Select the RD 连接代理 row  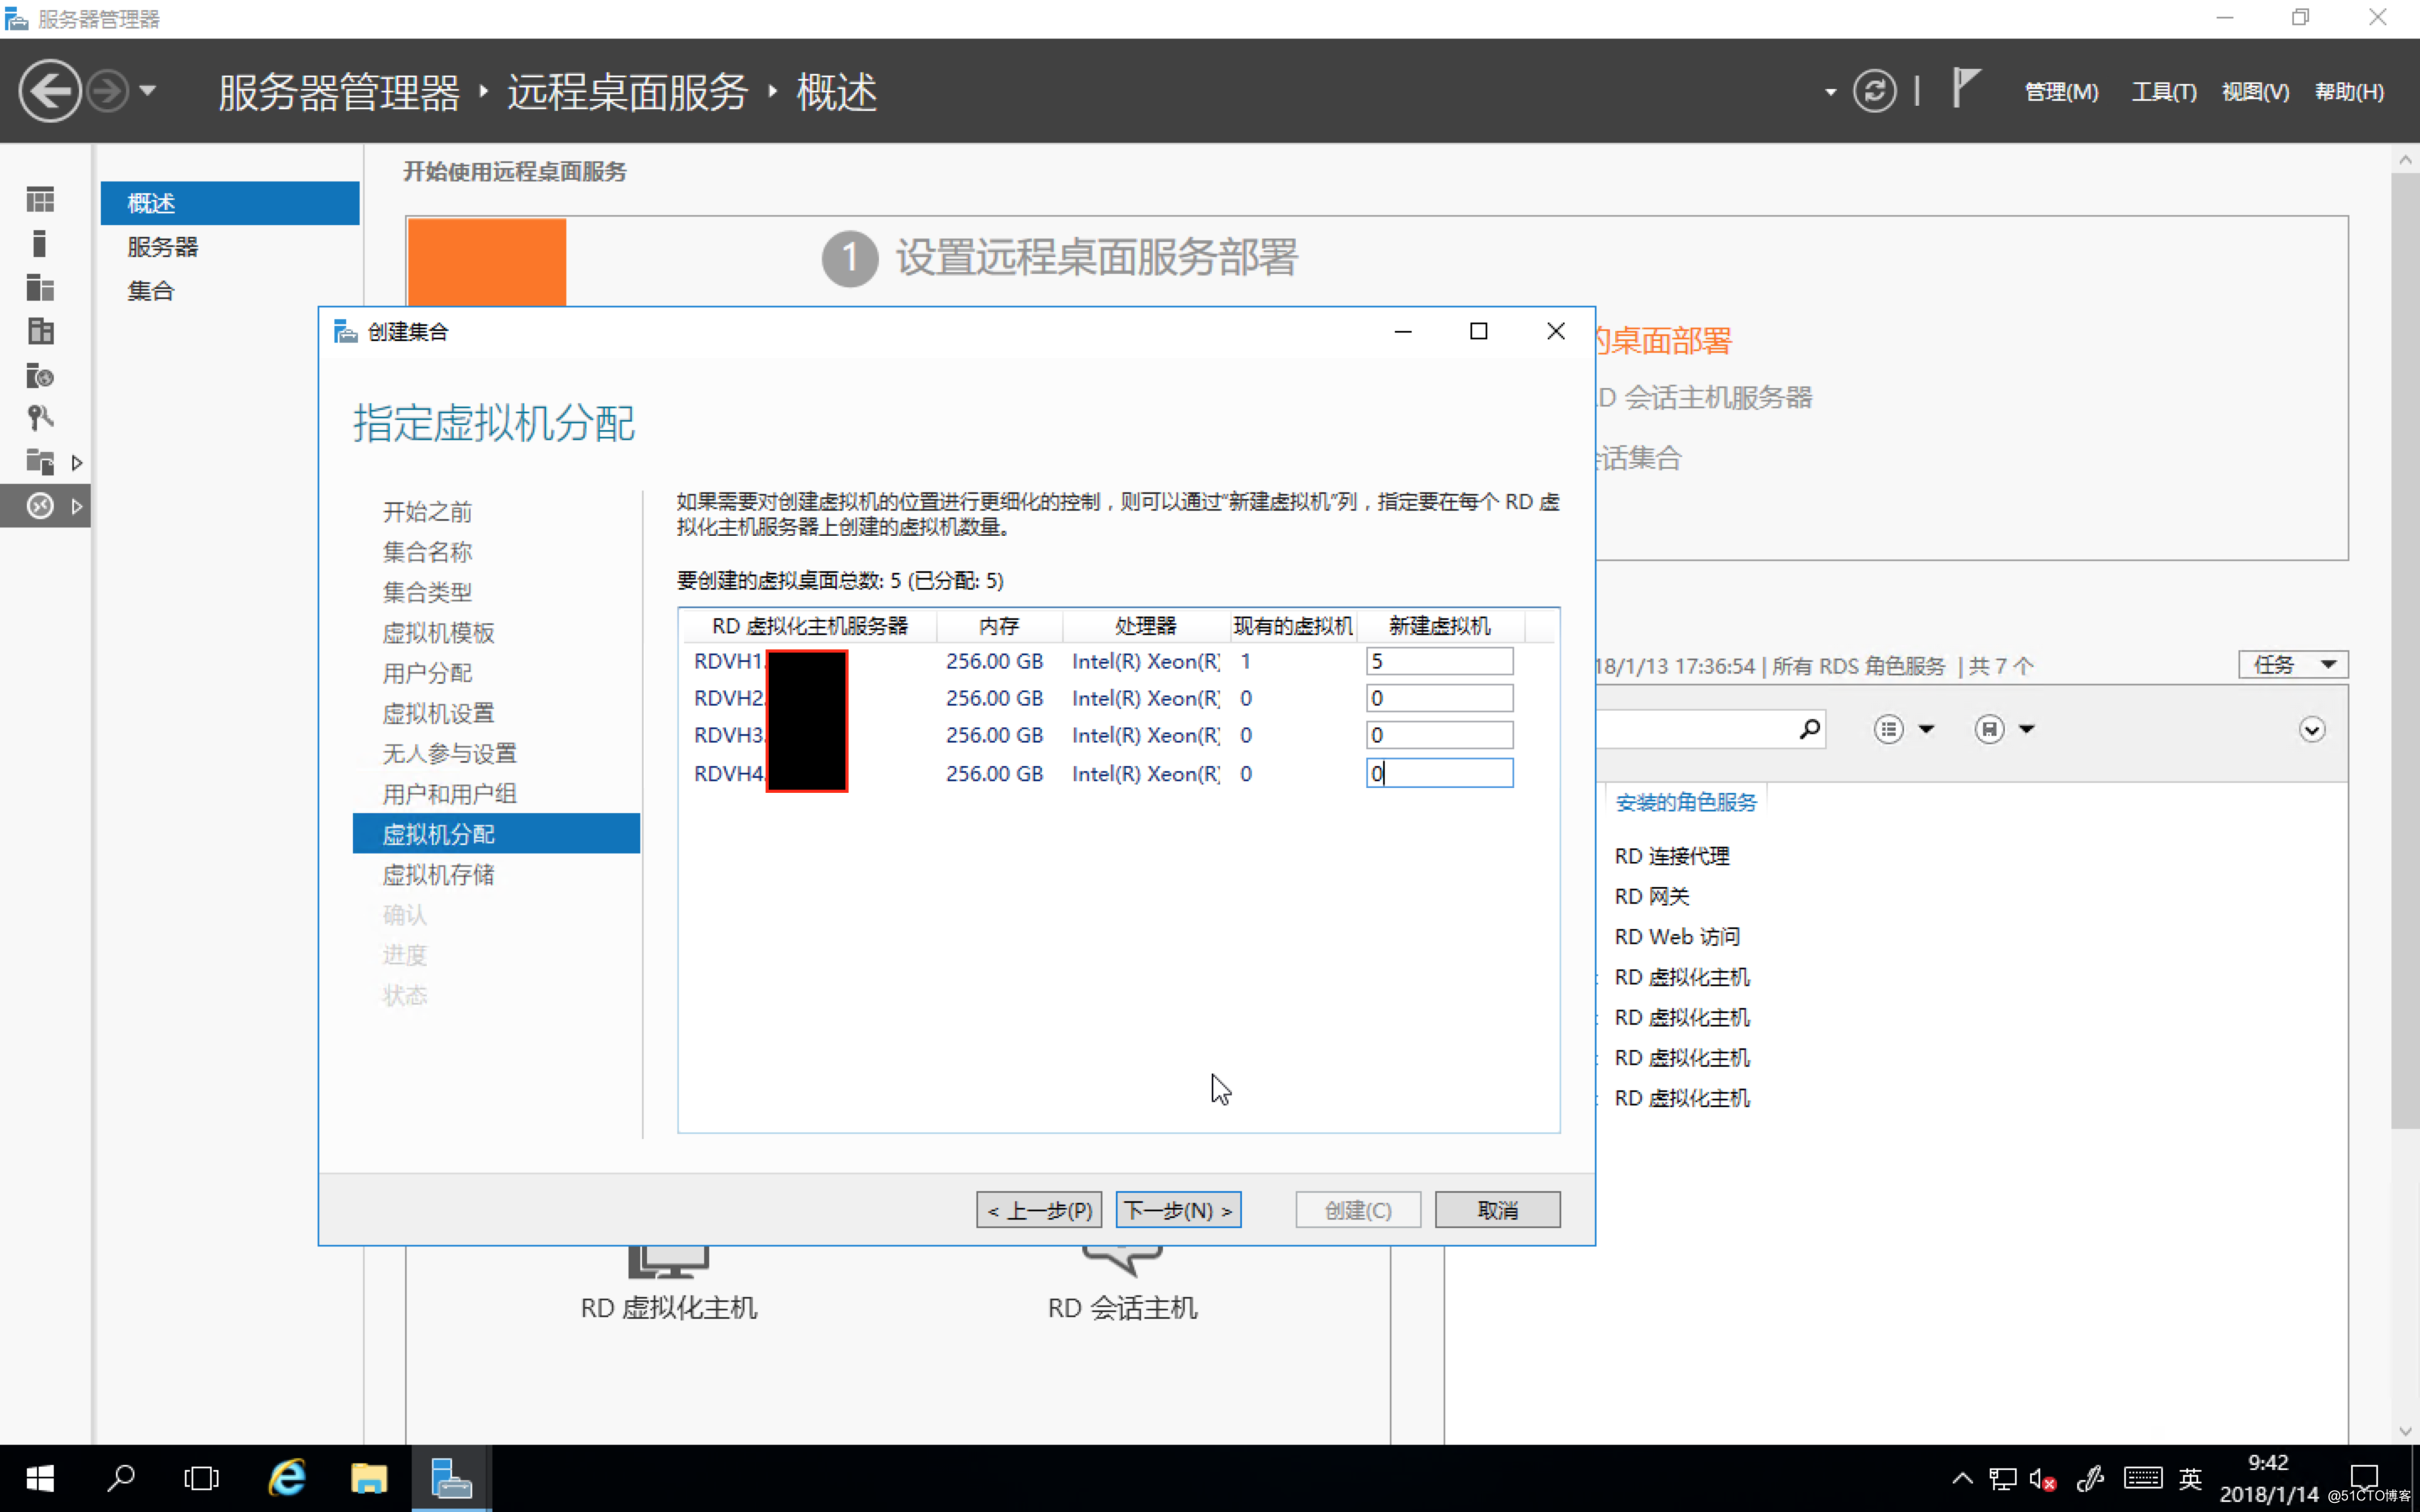tap(1671, 856)
